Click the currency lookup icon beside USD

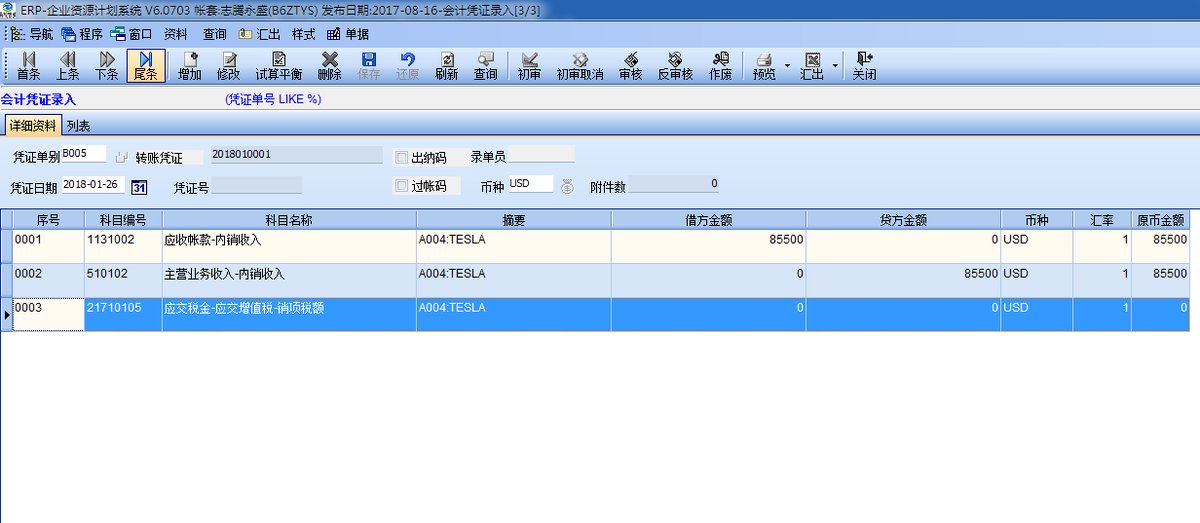coord(567,187)
